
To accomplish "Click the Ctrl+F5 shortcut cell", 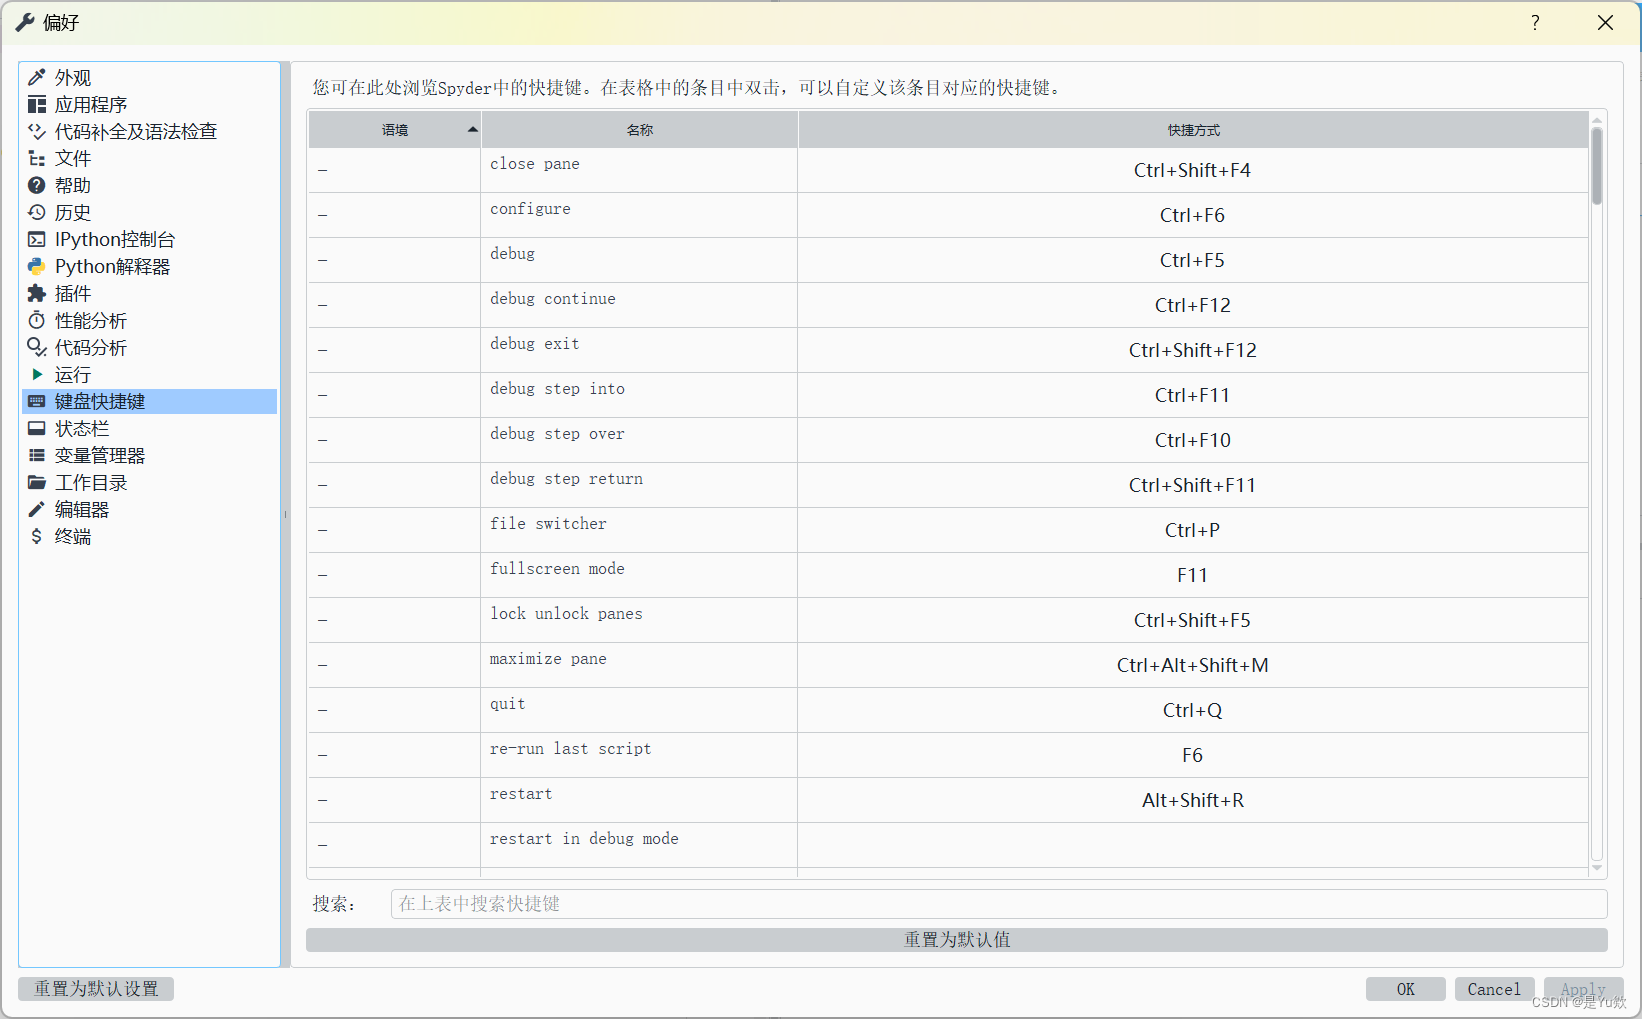I will point(1193,260).
